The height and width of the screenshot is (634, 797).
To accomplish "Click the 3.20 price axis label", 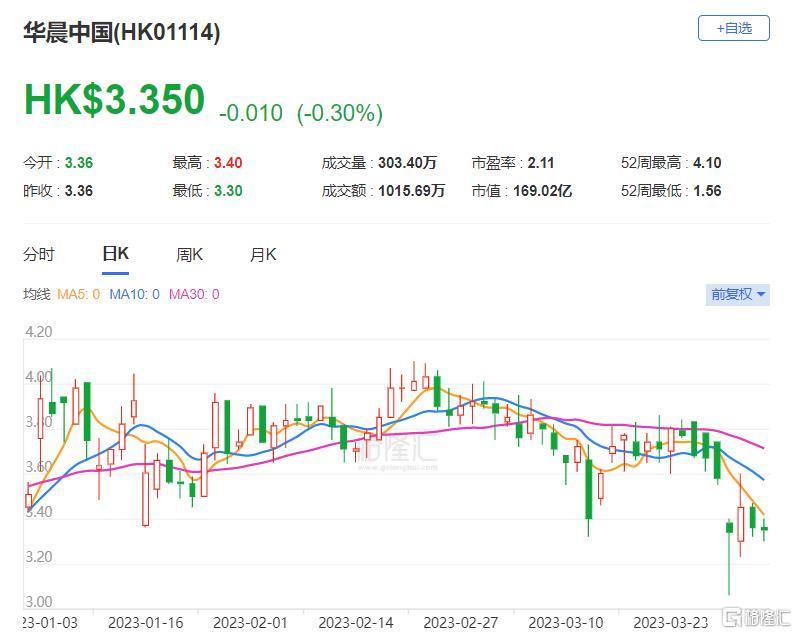I will coord(39,557).
